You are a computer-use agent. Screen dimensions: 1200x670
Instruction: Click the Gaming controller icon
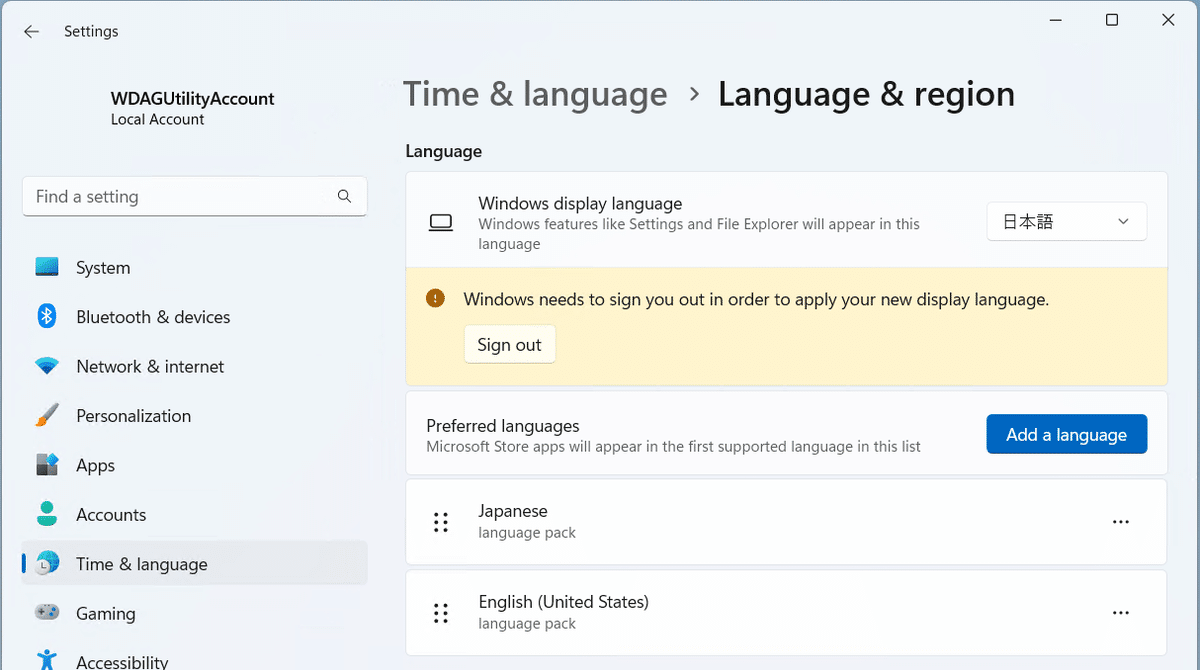[x=47, y=613]
